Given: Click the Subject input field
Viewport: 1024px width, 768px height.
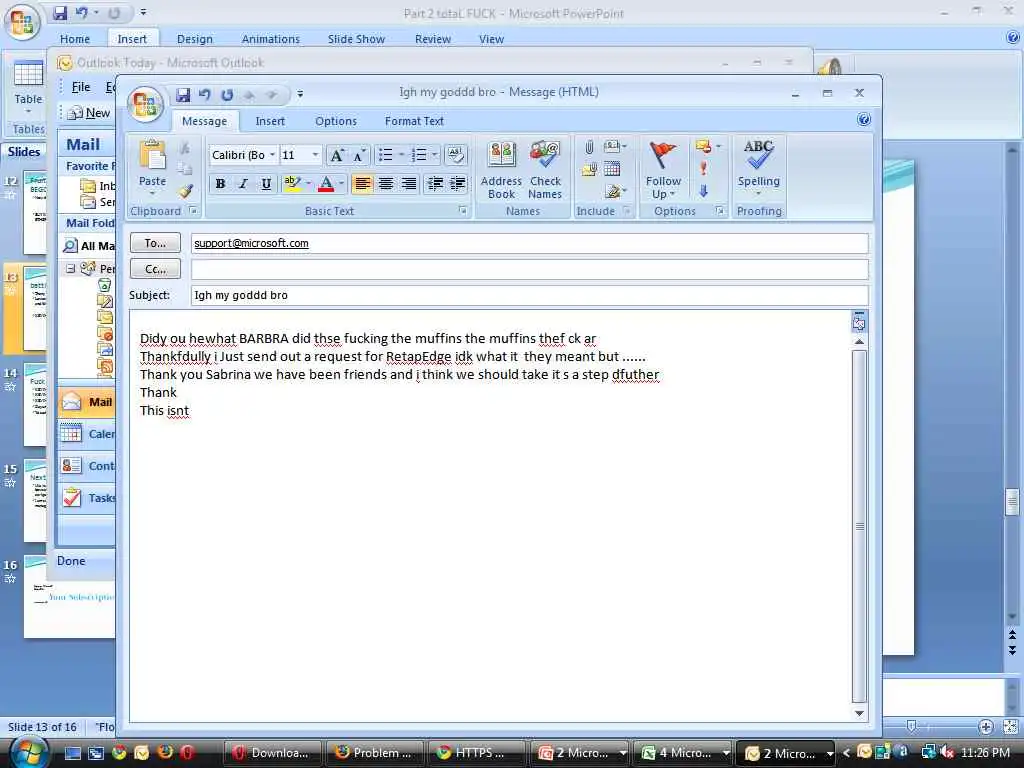Looking at the screenshot, I should pos(530,295).
